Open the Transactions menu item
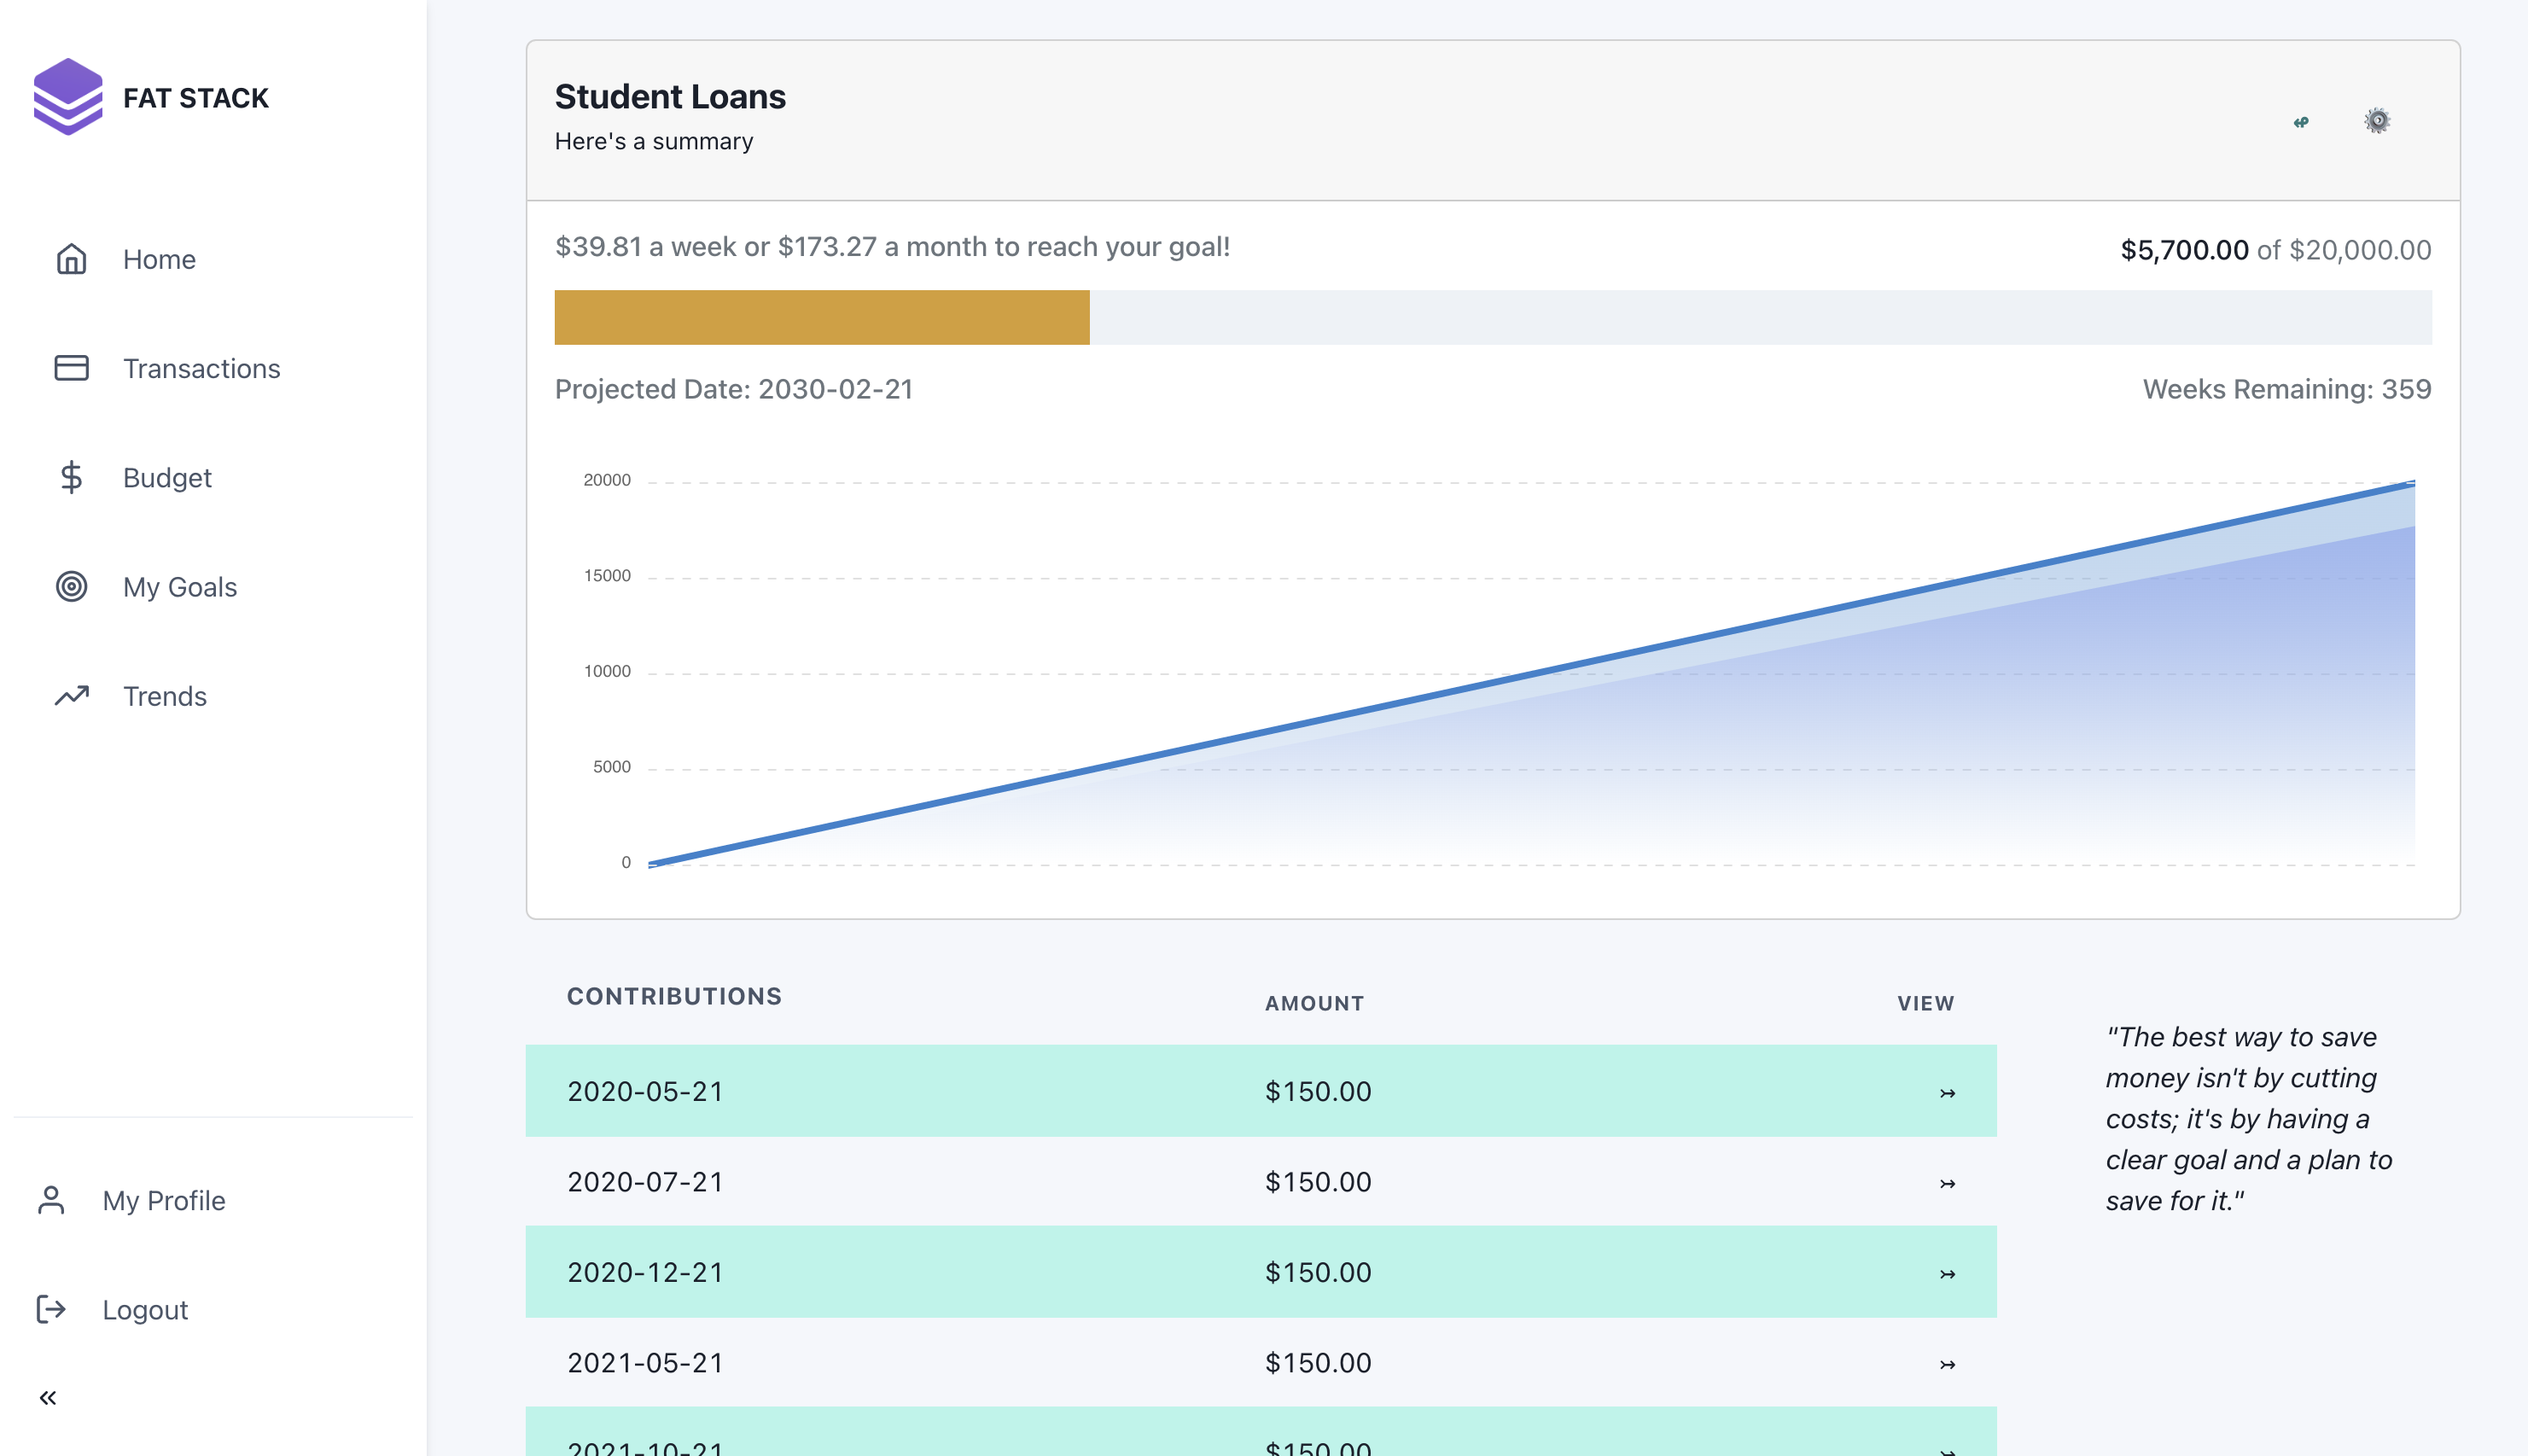2528x1456 pixels. [201, 368]
